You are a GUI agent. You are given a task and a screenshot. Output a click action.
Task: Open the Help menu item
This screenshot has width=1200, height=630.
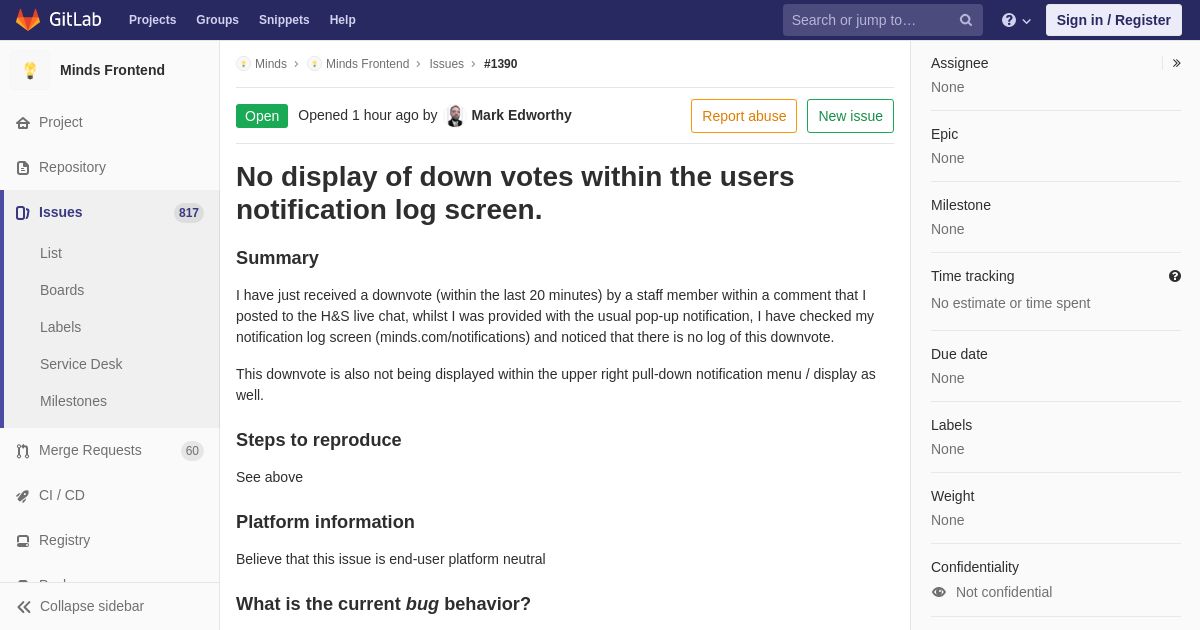coord(343,20)
